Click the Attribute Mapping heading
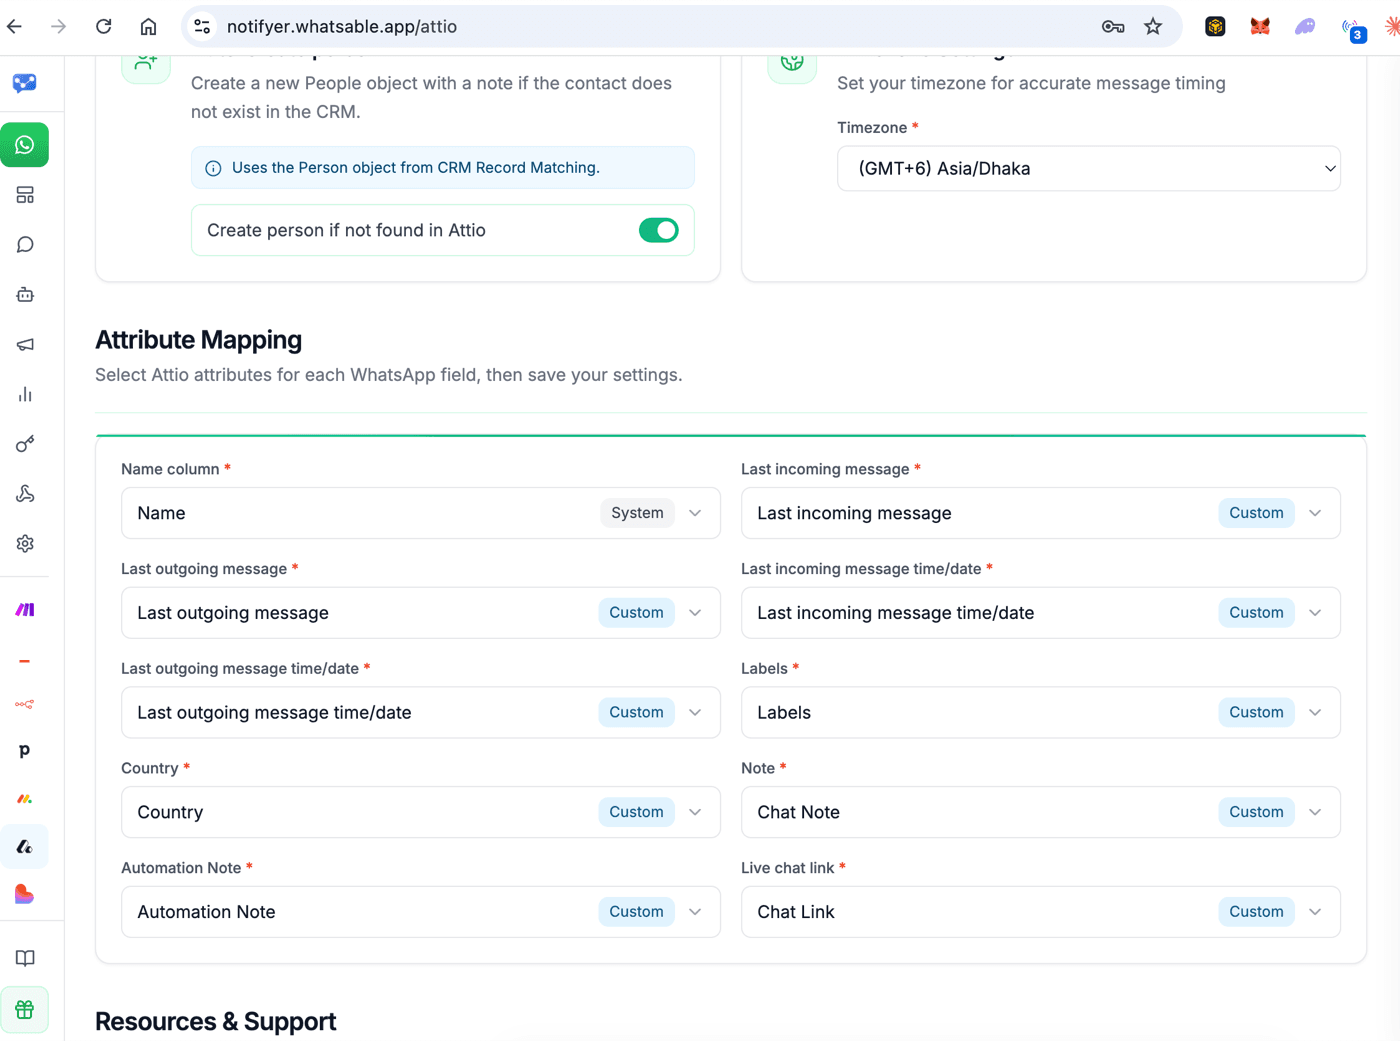 (x=198, y=340)
